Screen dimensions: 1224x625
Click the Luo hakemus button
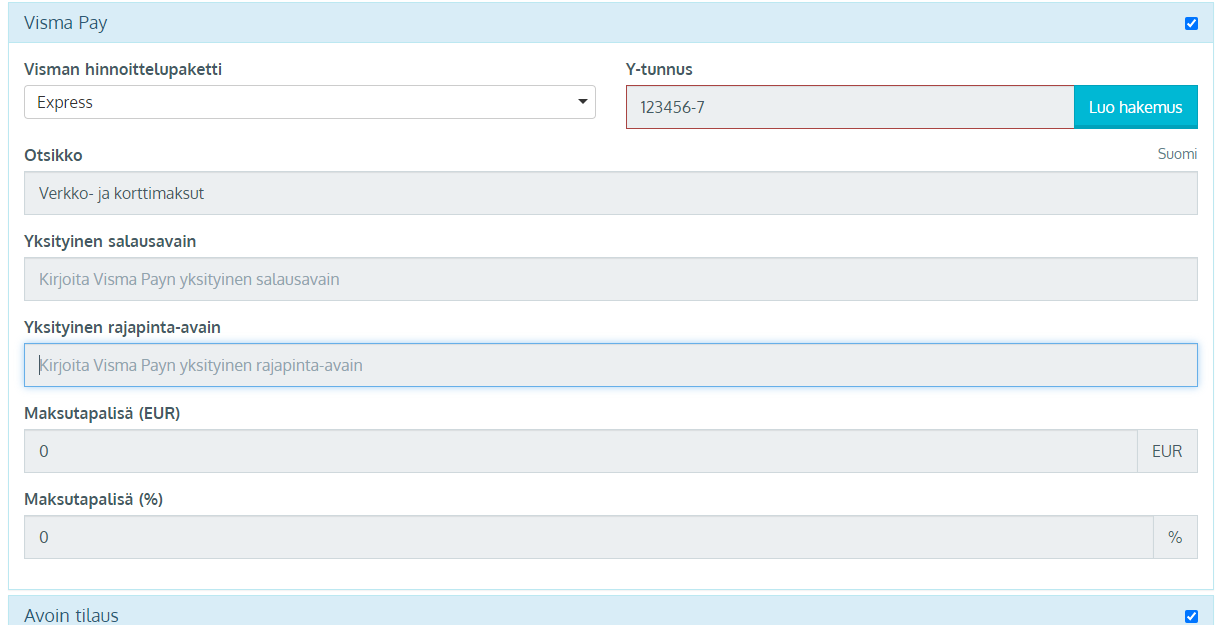[1136, 107]
